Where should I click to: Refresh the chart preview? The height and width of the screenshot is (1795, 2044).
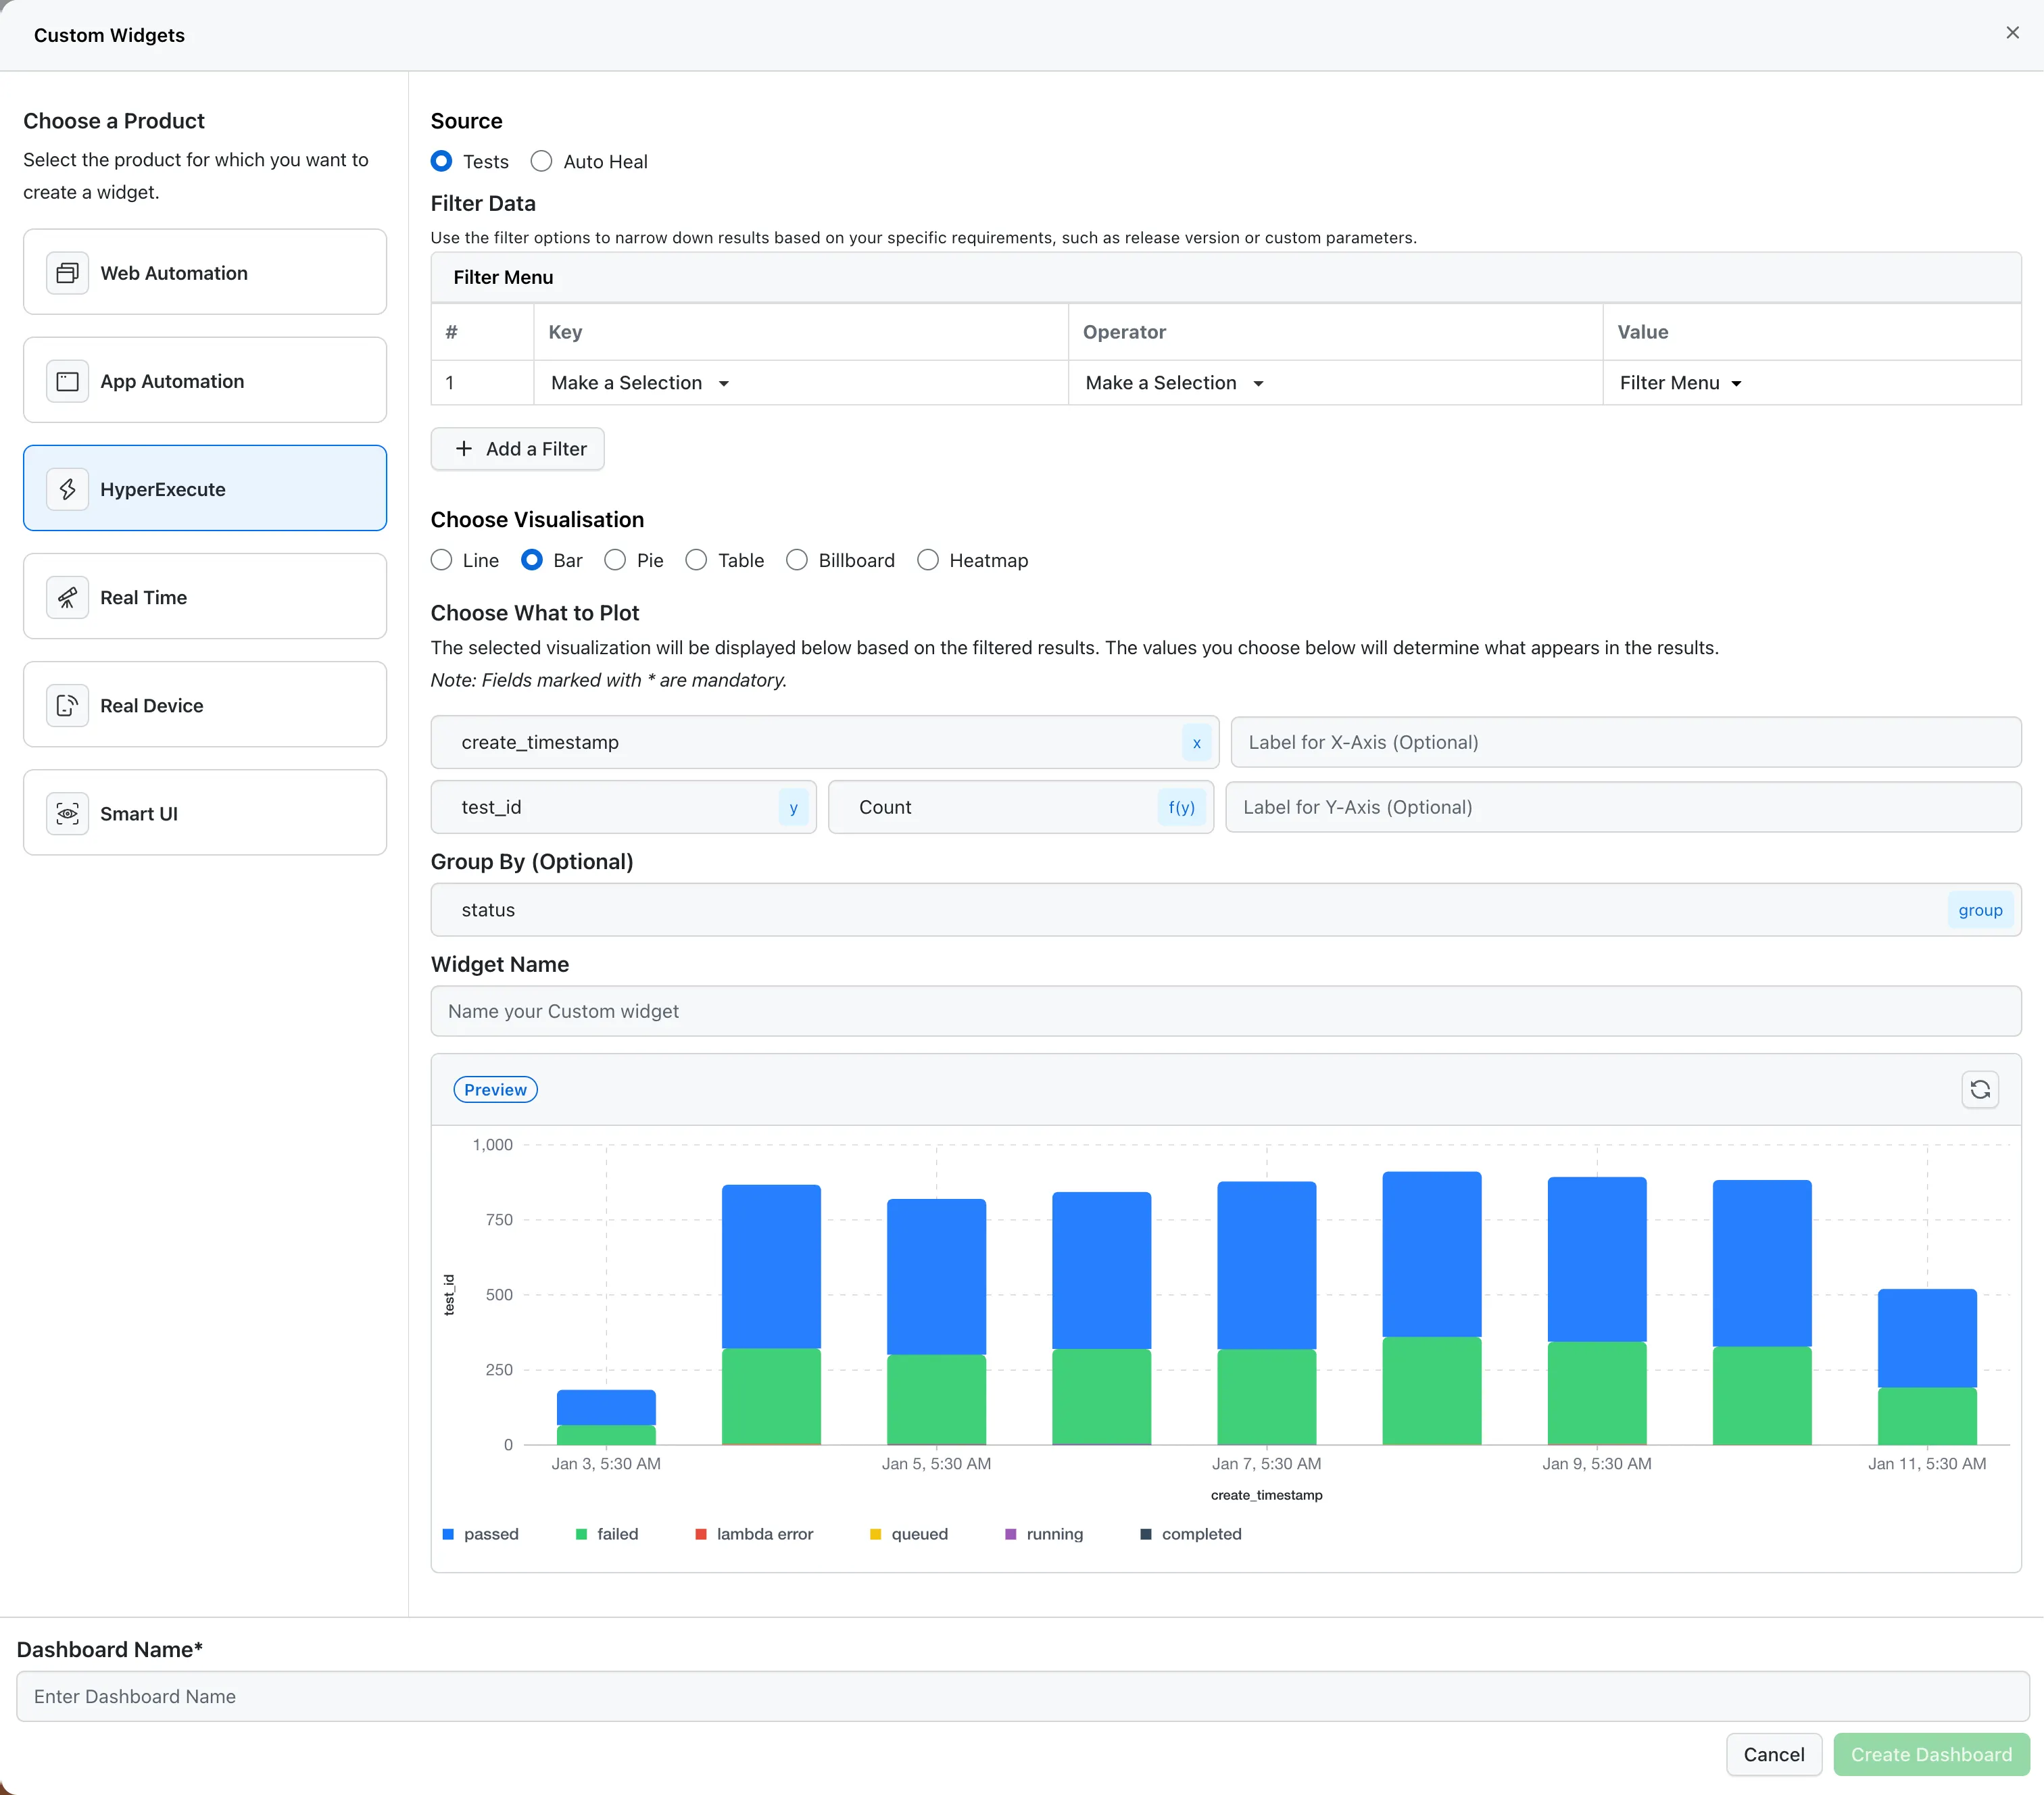[1980, 1089]
